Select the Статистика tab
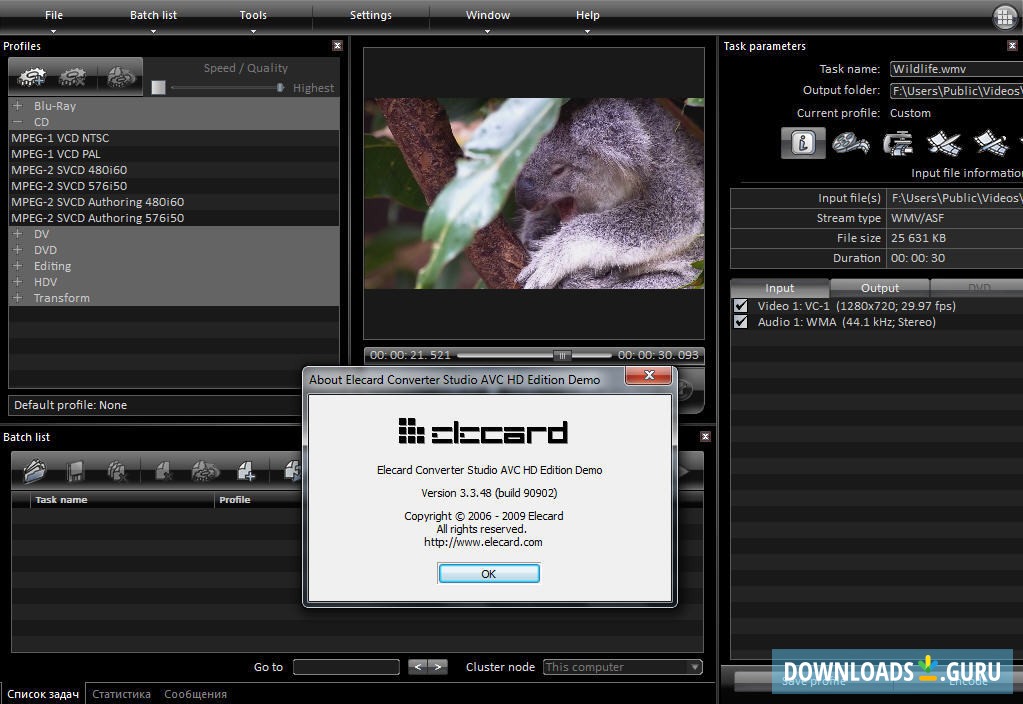 [x=121, y=694]
